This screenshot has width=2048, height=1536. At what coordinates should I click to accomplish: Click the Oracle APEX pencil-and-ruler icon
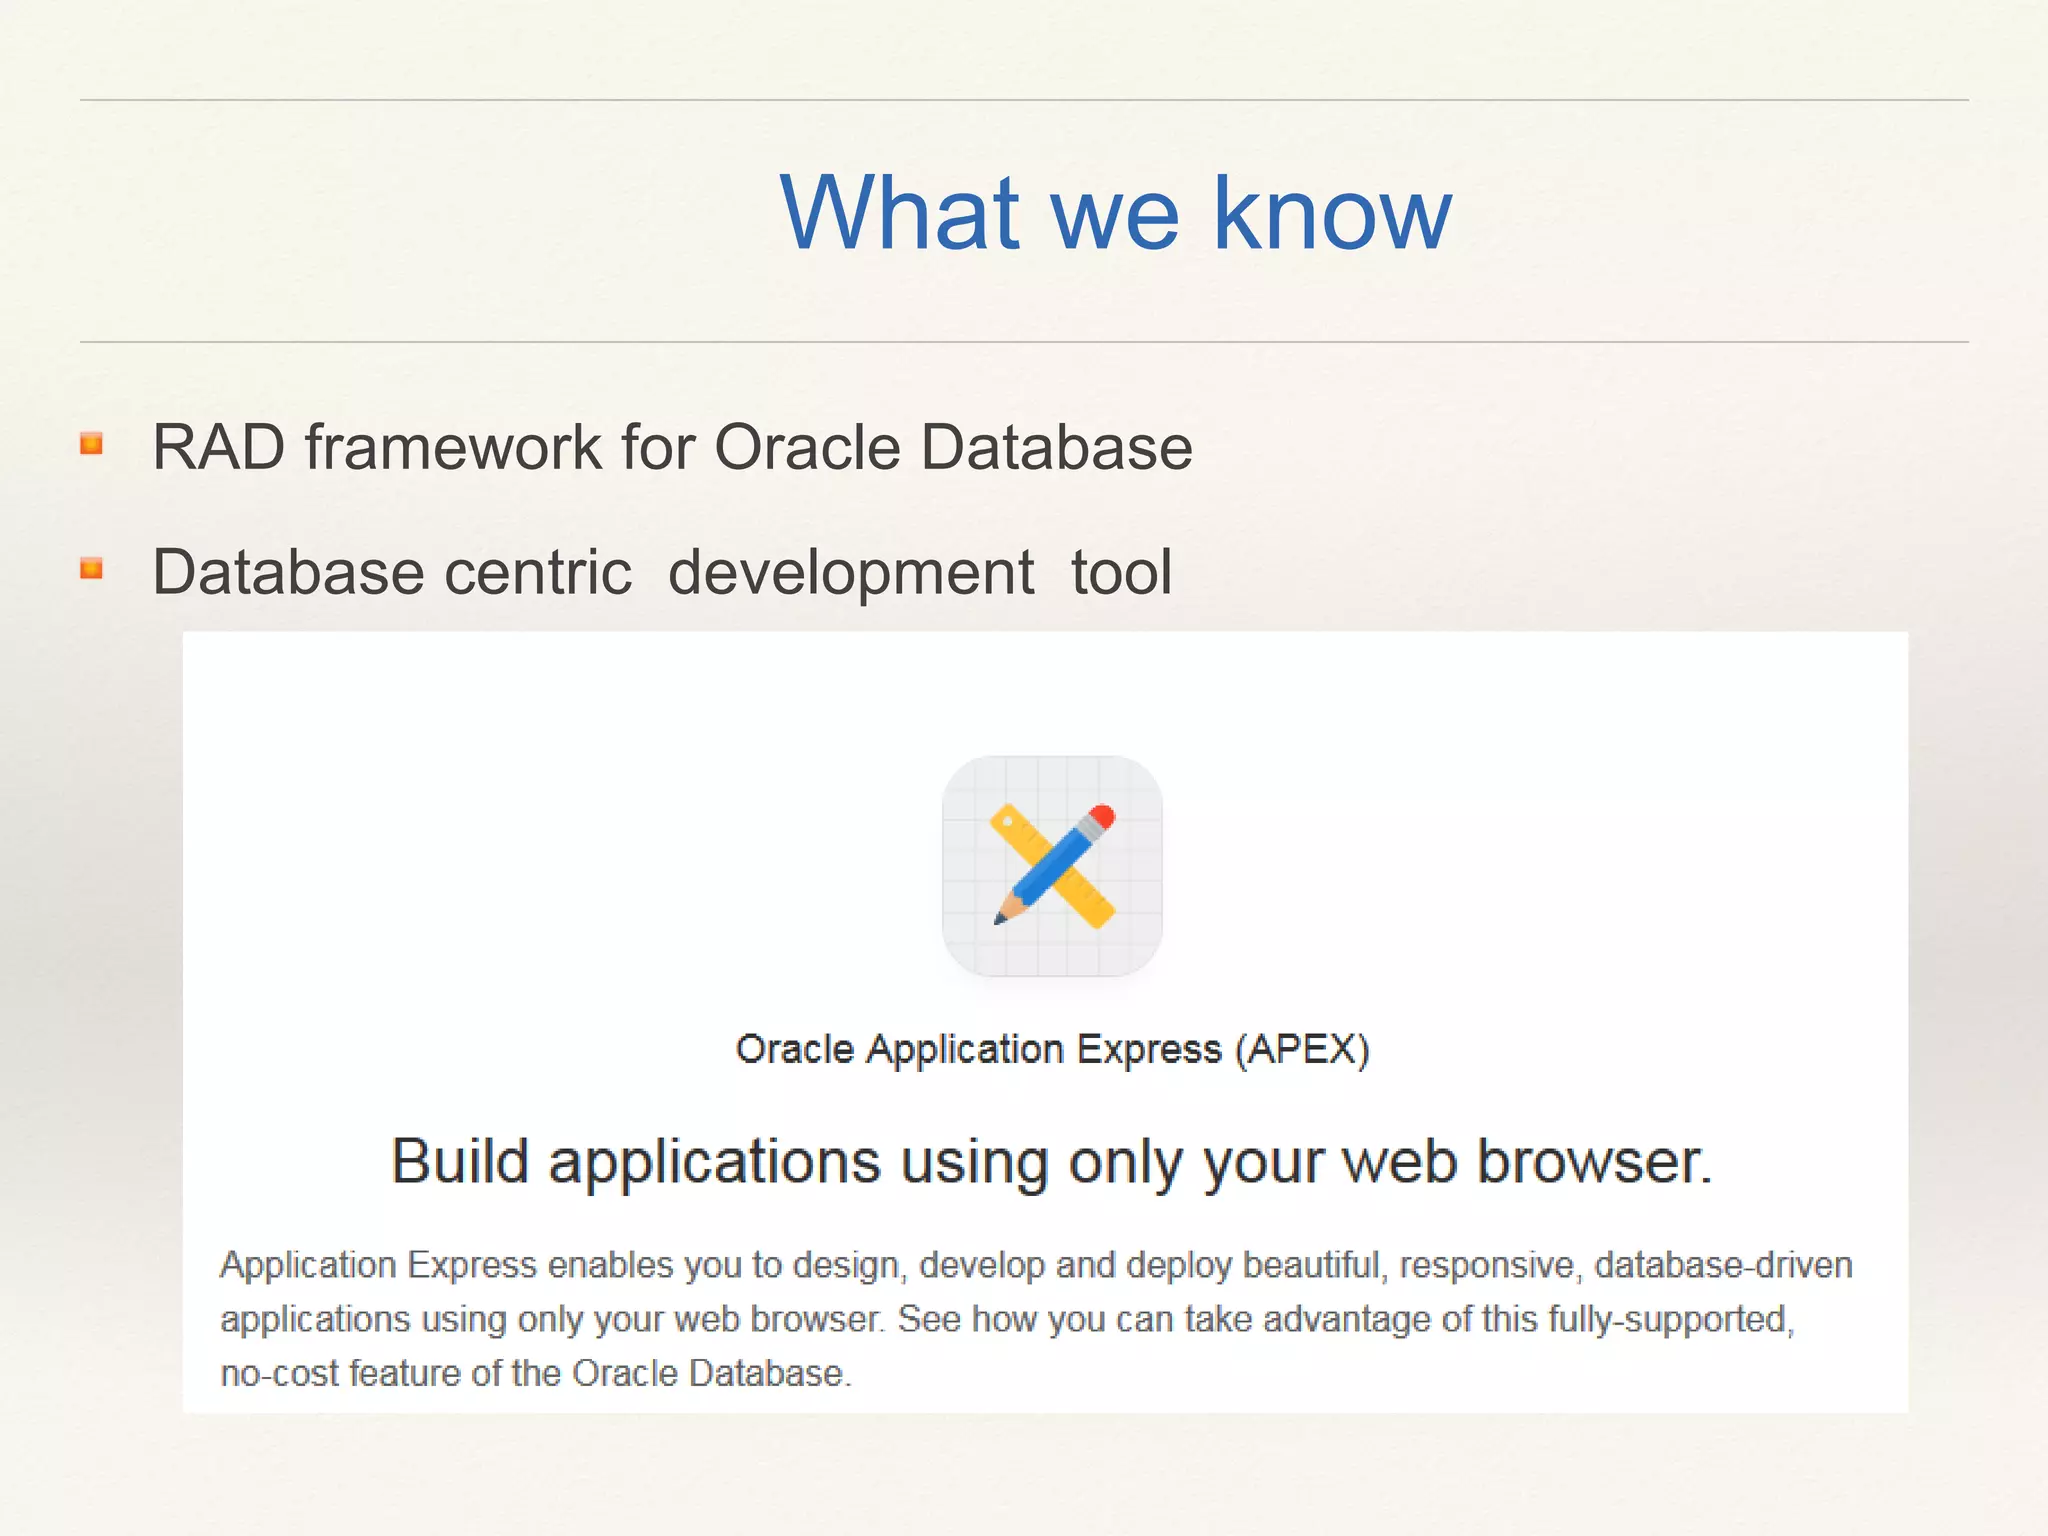[x=1052, y=866]
